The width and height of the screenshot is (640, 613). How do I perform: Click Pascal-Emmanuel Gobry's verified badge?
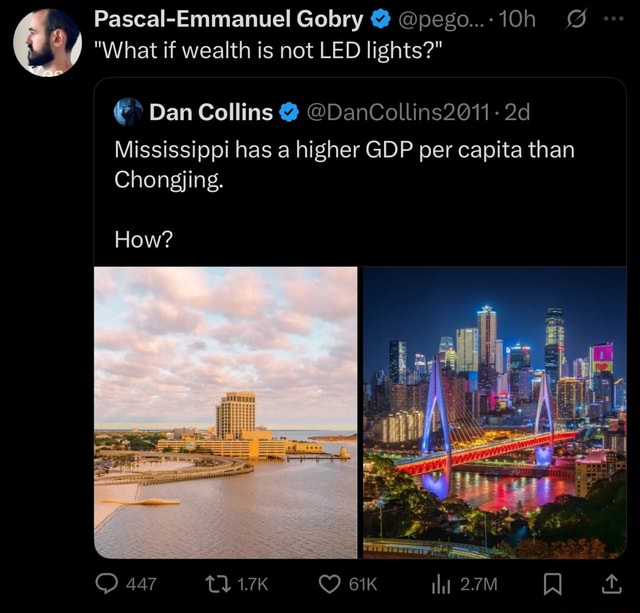pos(381,19)
